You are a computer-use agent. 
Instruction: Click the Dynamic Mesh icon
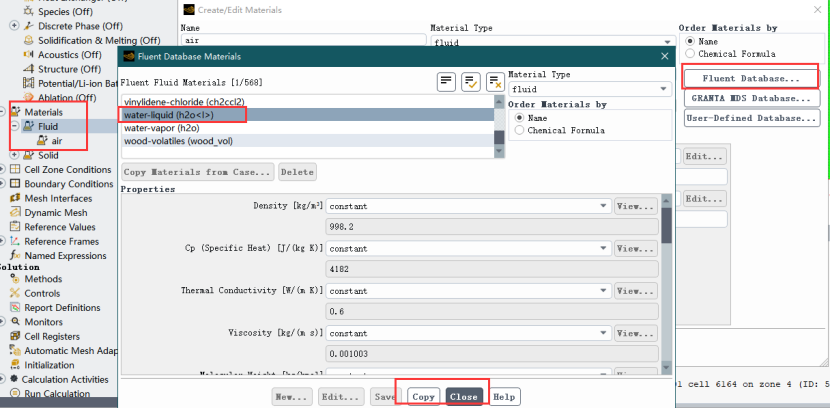coord(15,212)
